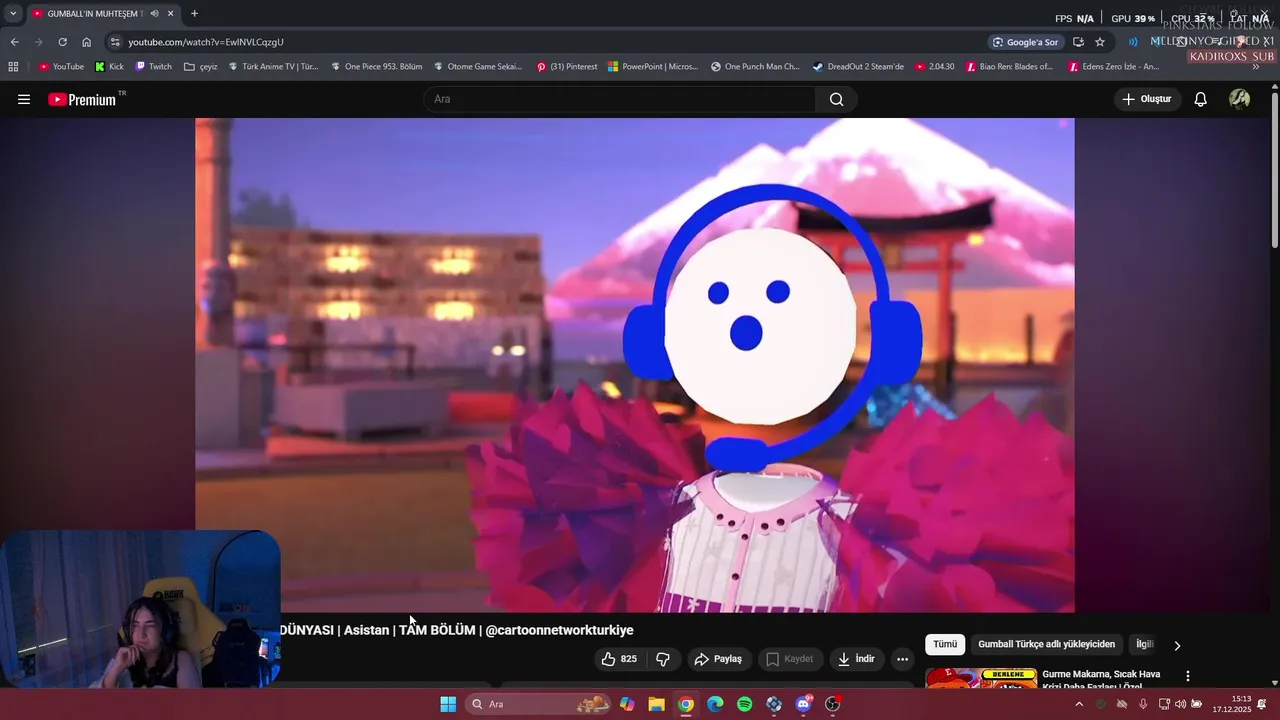This screenshot has width=1280, height=720.
Task: Open OBS Studio from taskbar
Action: [x=832, y=704]
